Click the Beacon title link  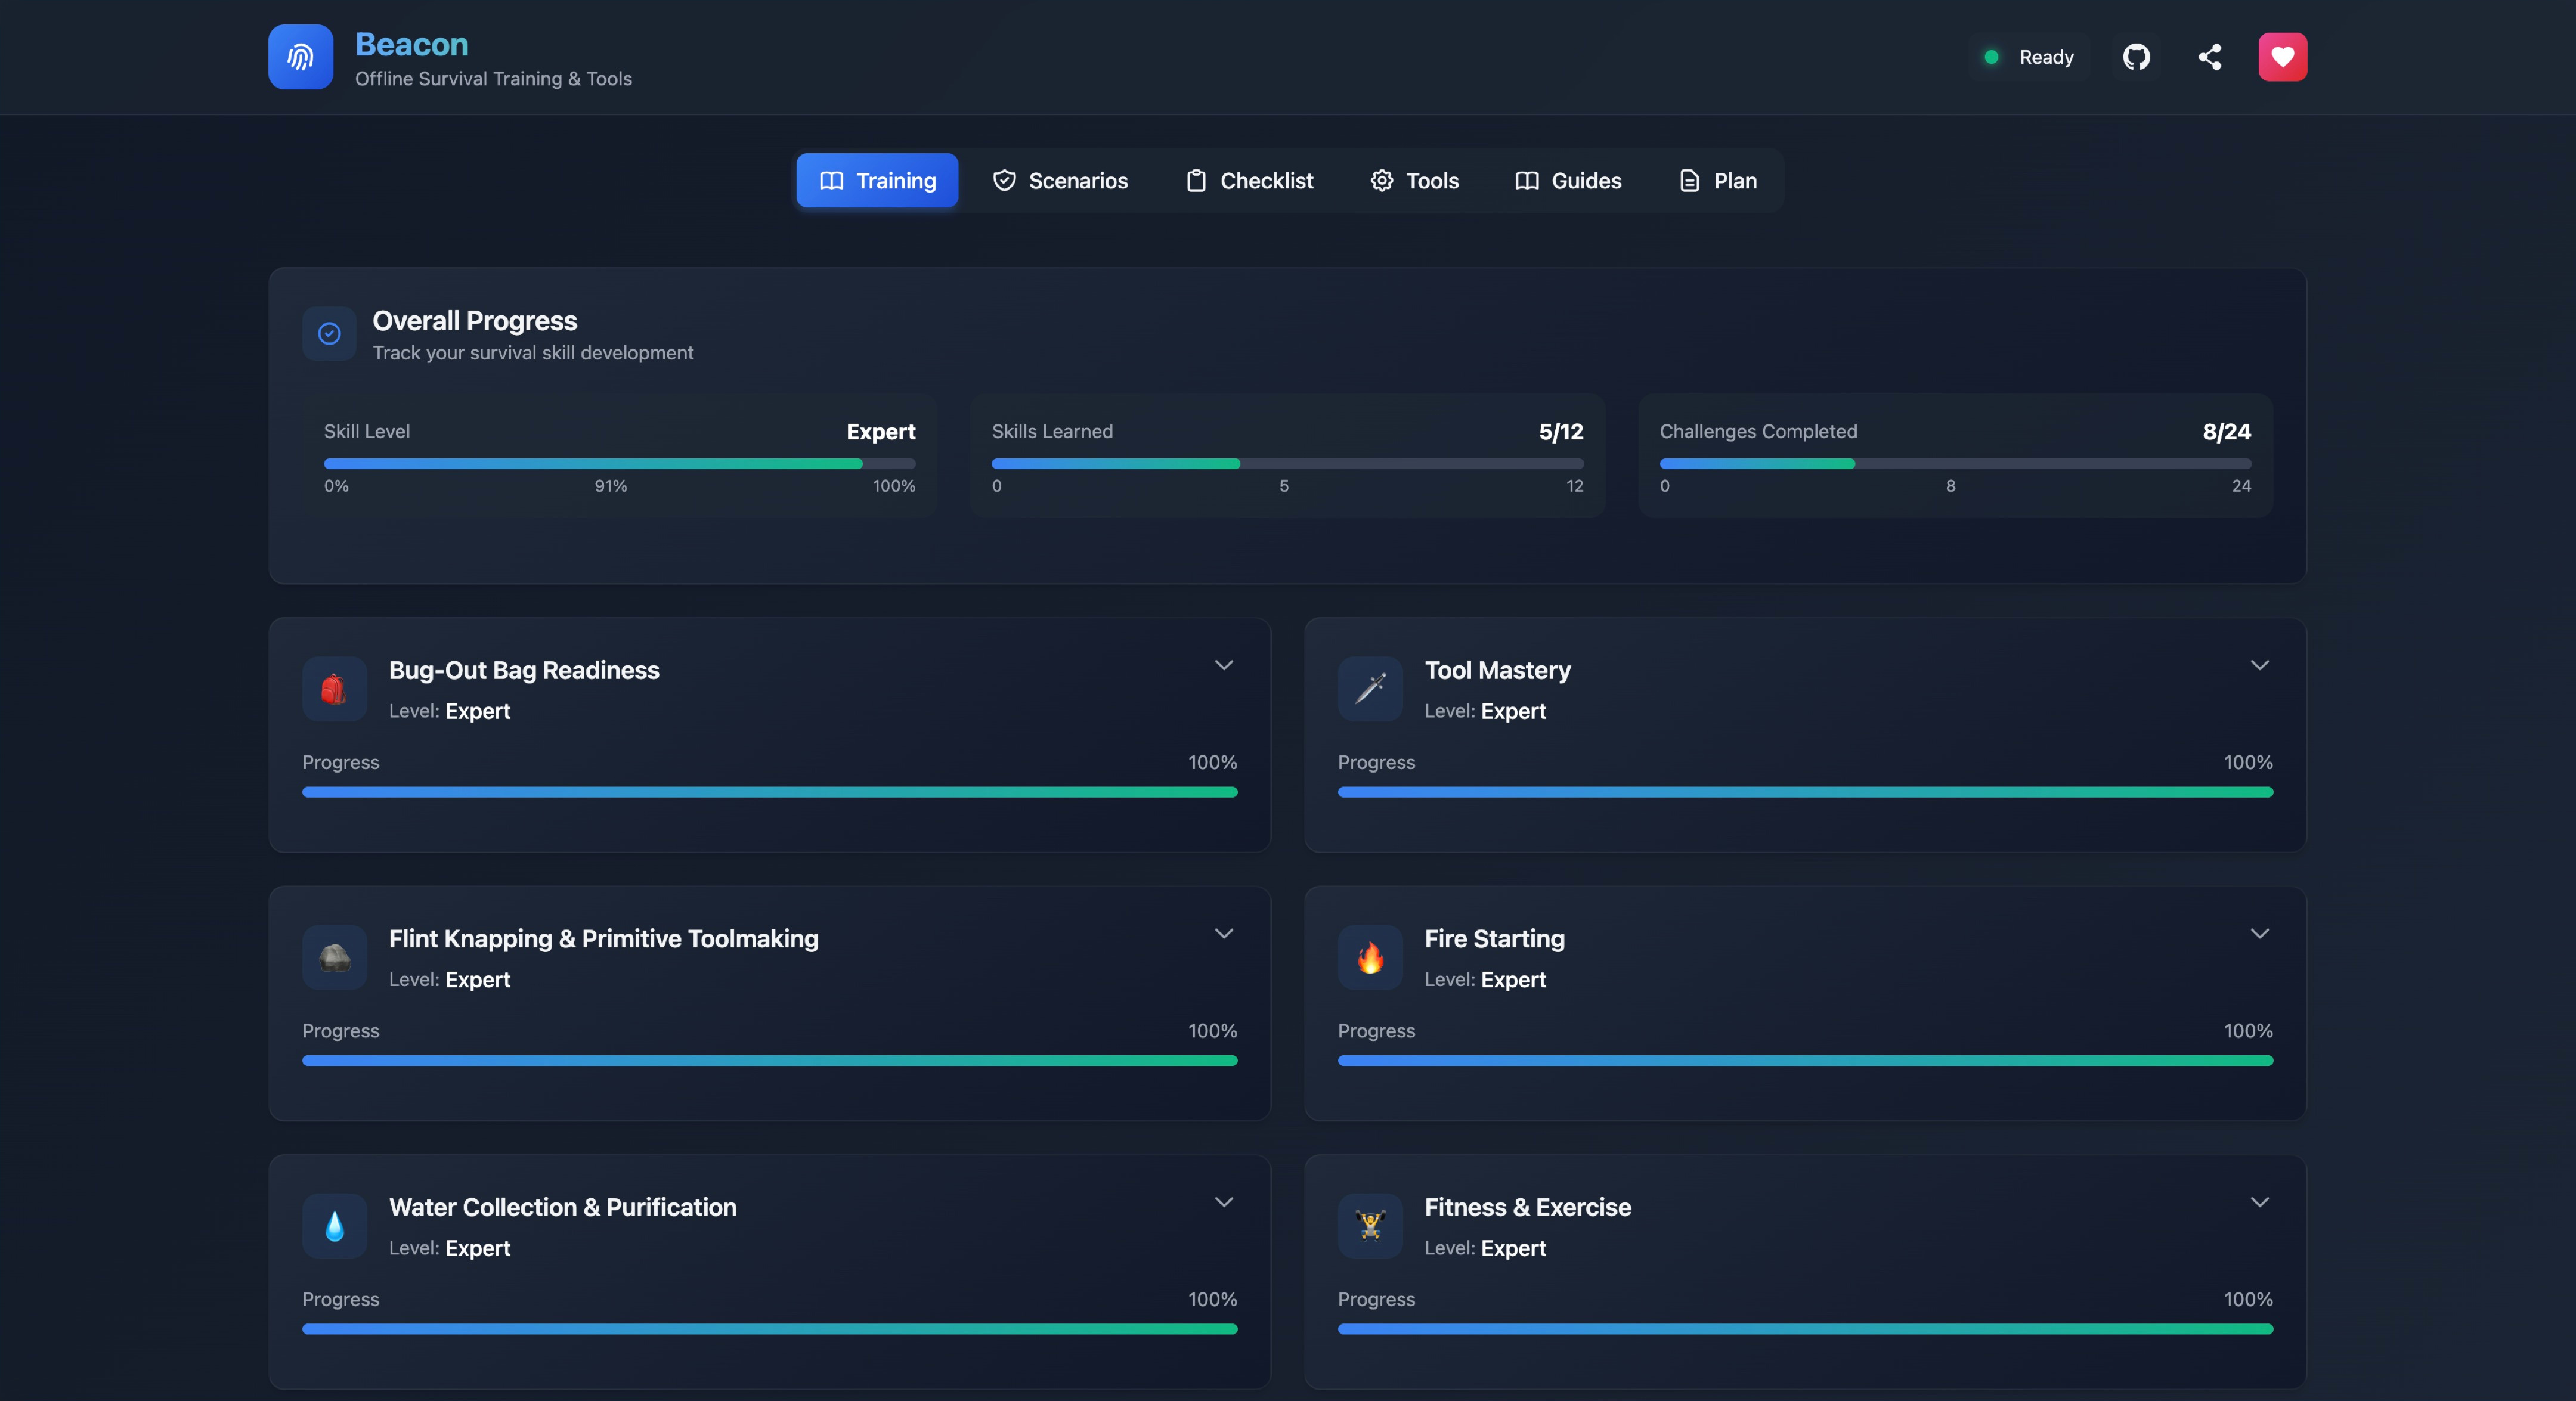[412, 44]
